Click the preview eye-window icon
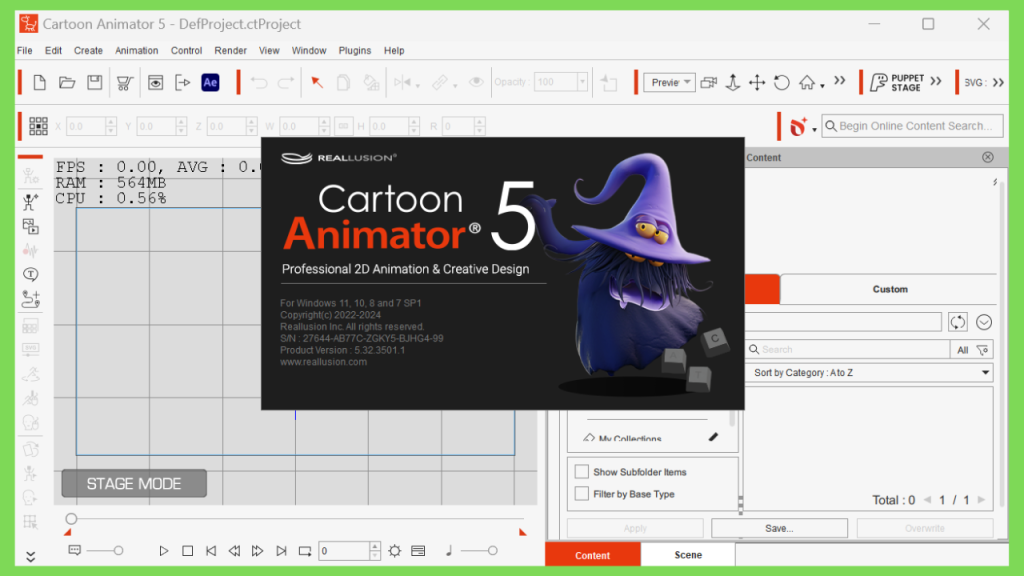 click(x=155, y=82)
